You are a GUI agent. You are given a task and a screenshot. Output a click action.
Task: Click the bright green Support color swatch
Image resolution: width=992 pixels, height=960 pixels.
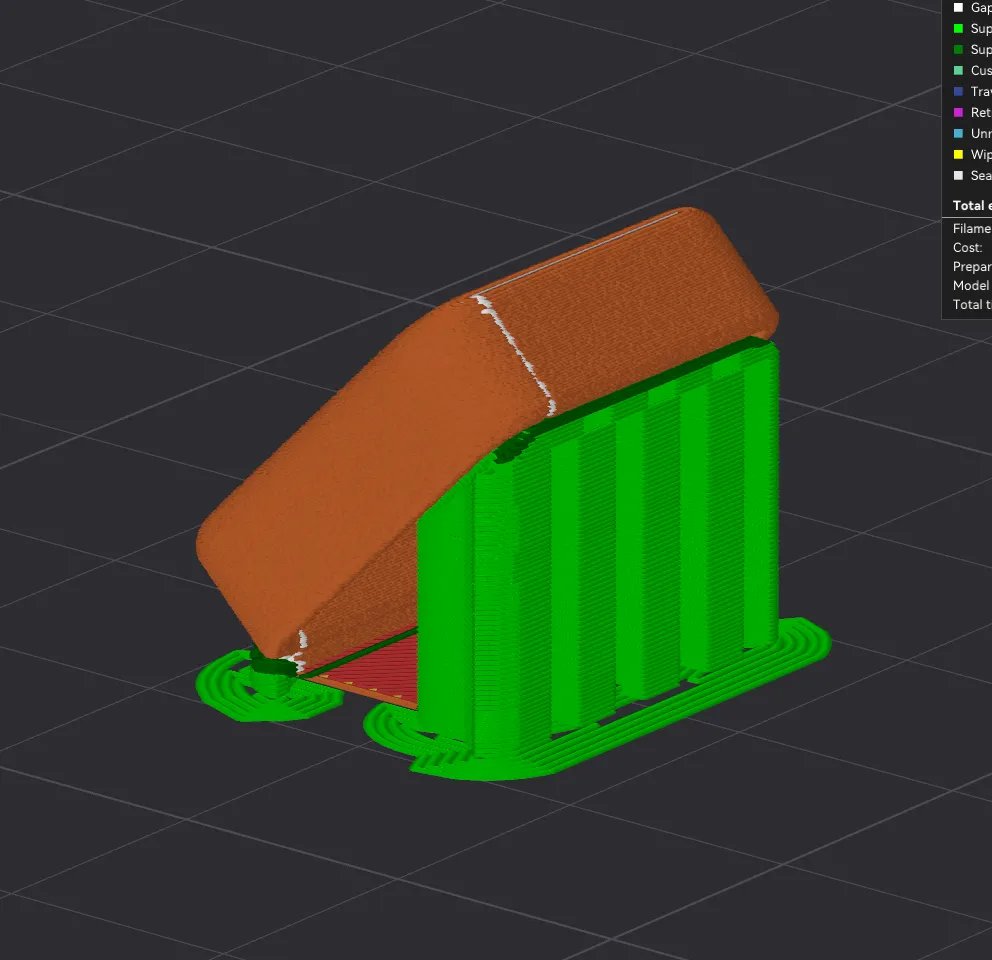pos(958,29)
